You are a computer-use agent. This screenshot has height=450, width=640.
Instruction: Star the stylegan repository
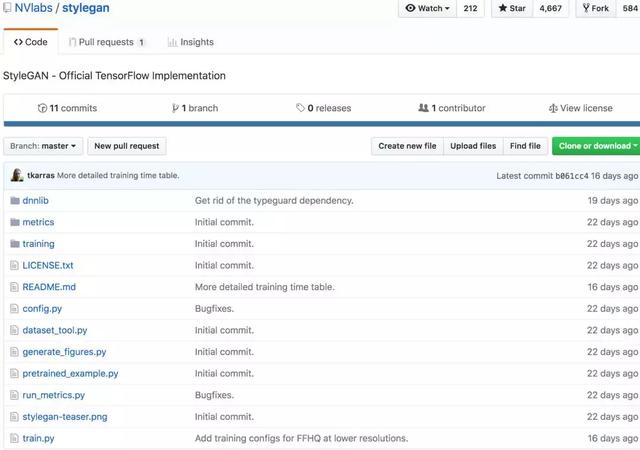[512, 8]
